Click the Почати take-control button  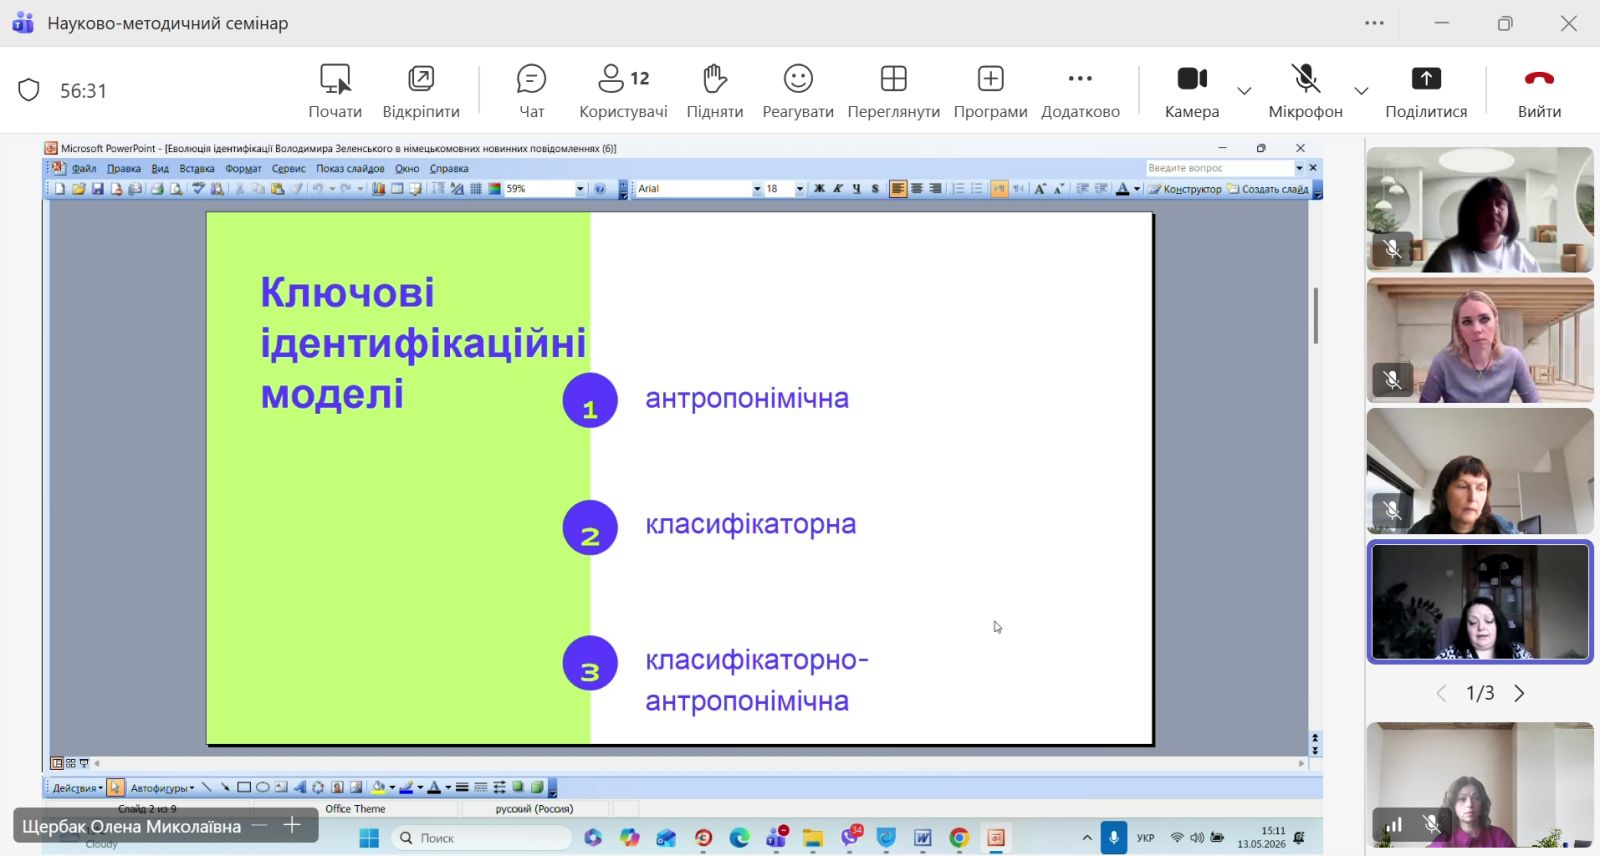[x=335, y=91]
